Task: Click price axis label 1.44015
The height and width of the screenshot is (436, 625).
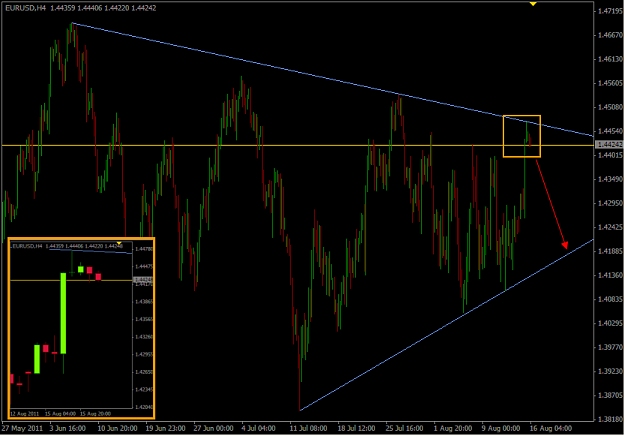Action: [x=610, y=155]
